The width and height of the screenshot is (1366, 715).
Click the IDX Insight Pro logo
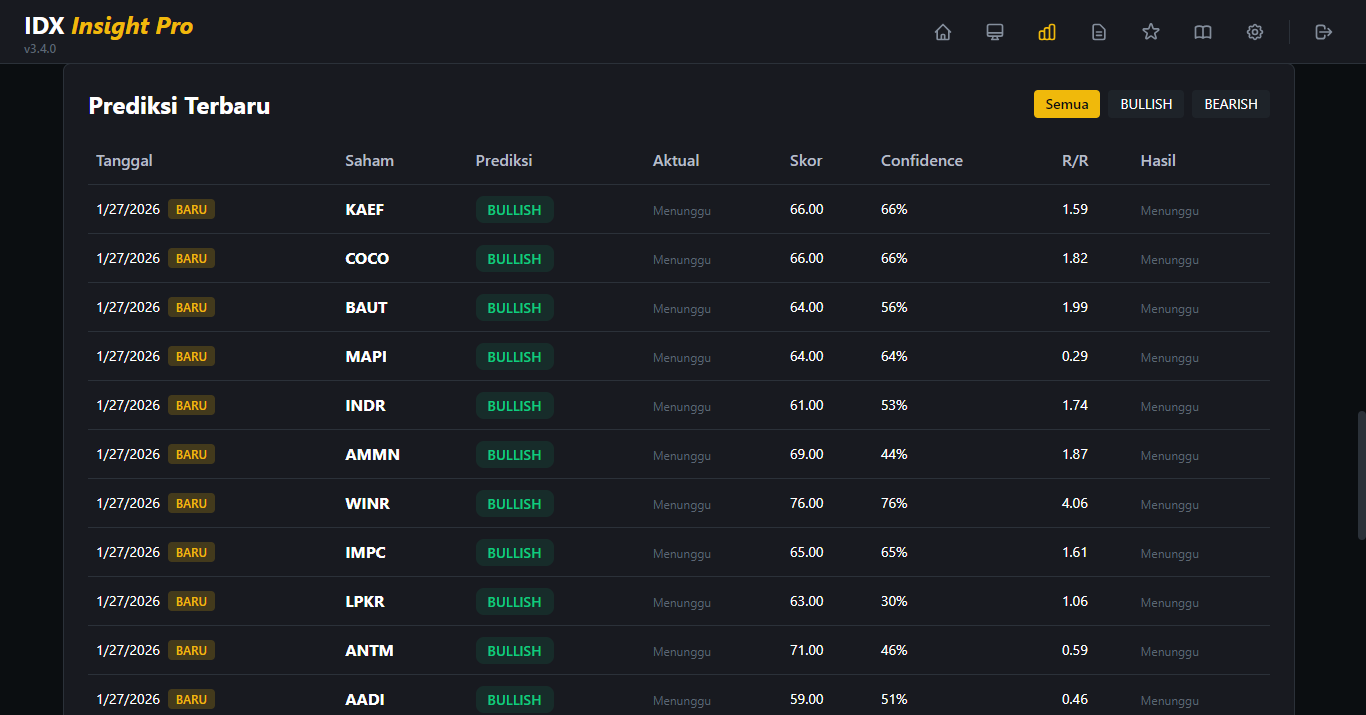(x=109, y=27)
